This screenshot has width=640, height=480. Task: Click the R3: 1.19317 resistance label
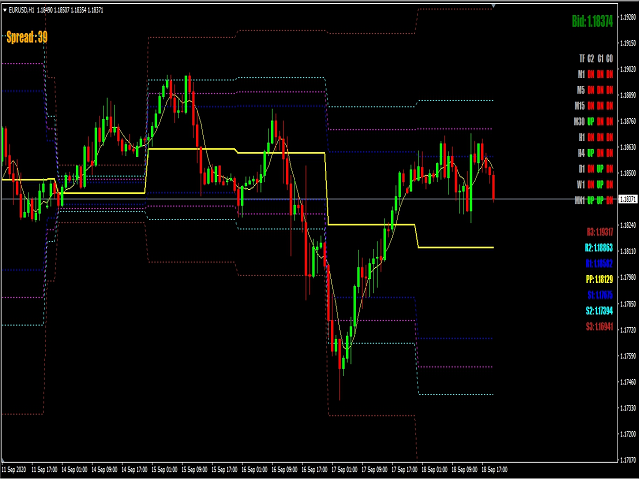point(600,232)
